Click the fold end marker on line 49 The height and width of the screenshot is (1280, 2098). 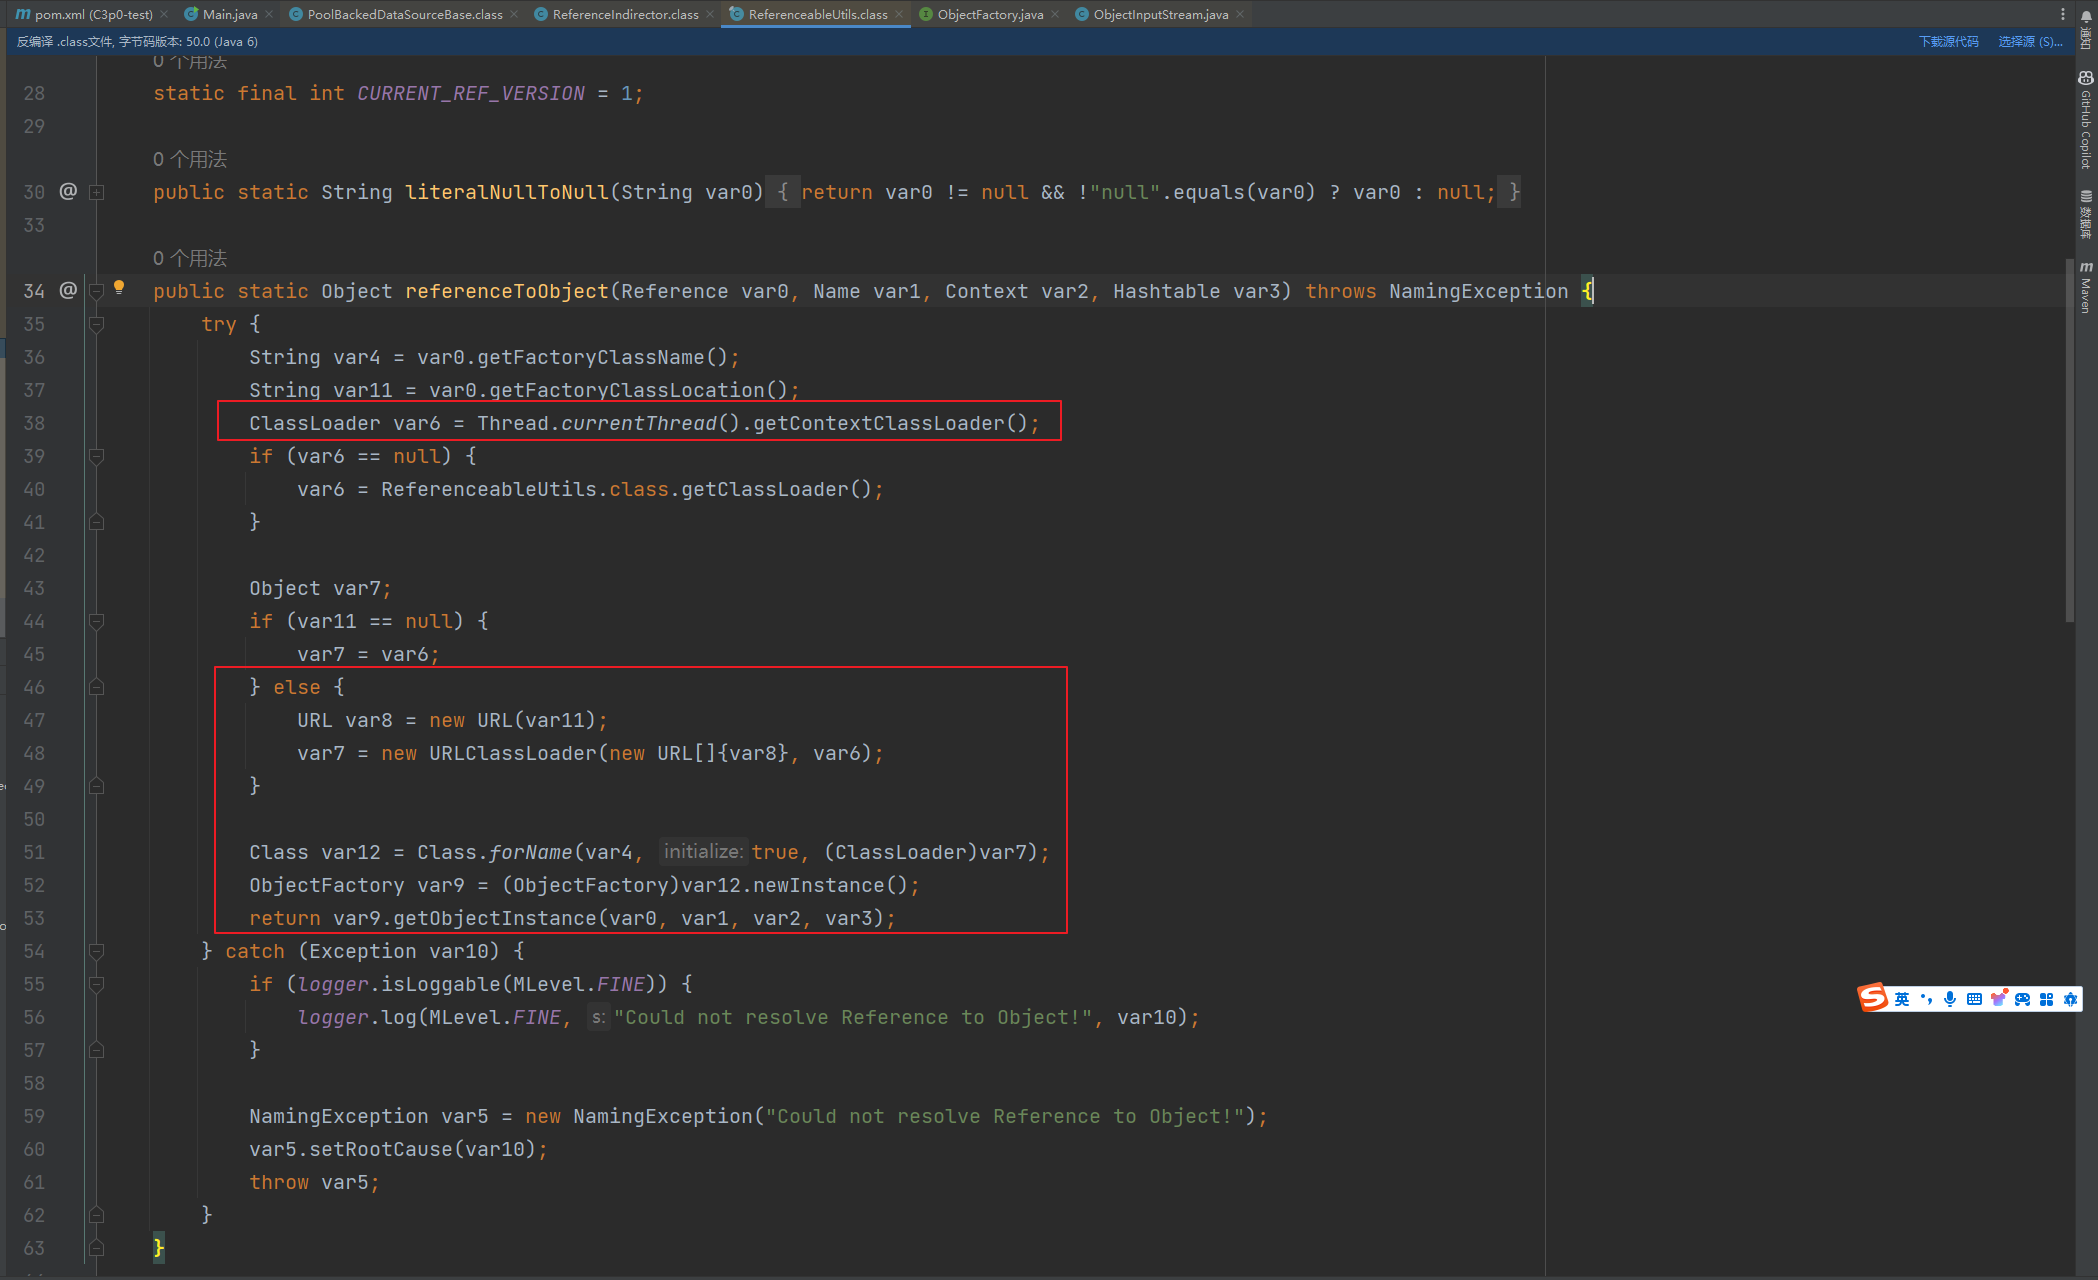(97, 786)
